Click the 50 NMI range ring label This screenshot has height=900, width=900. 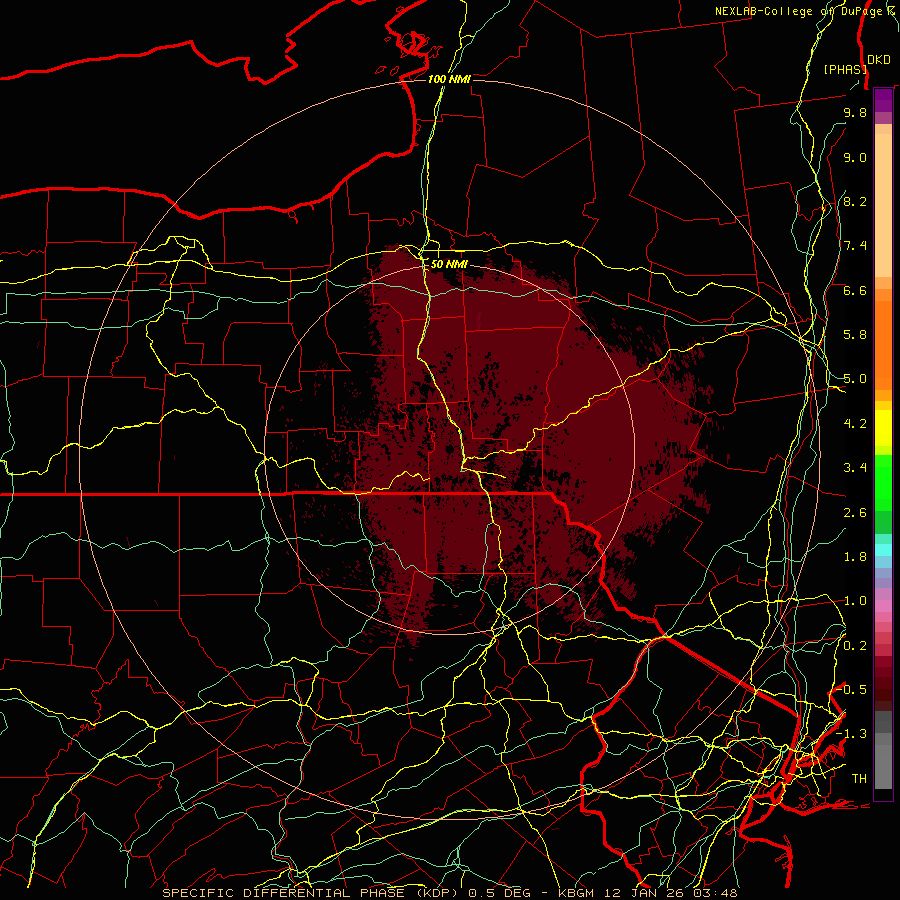click(x=449, y=265)
